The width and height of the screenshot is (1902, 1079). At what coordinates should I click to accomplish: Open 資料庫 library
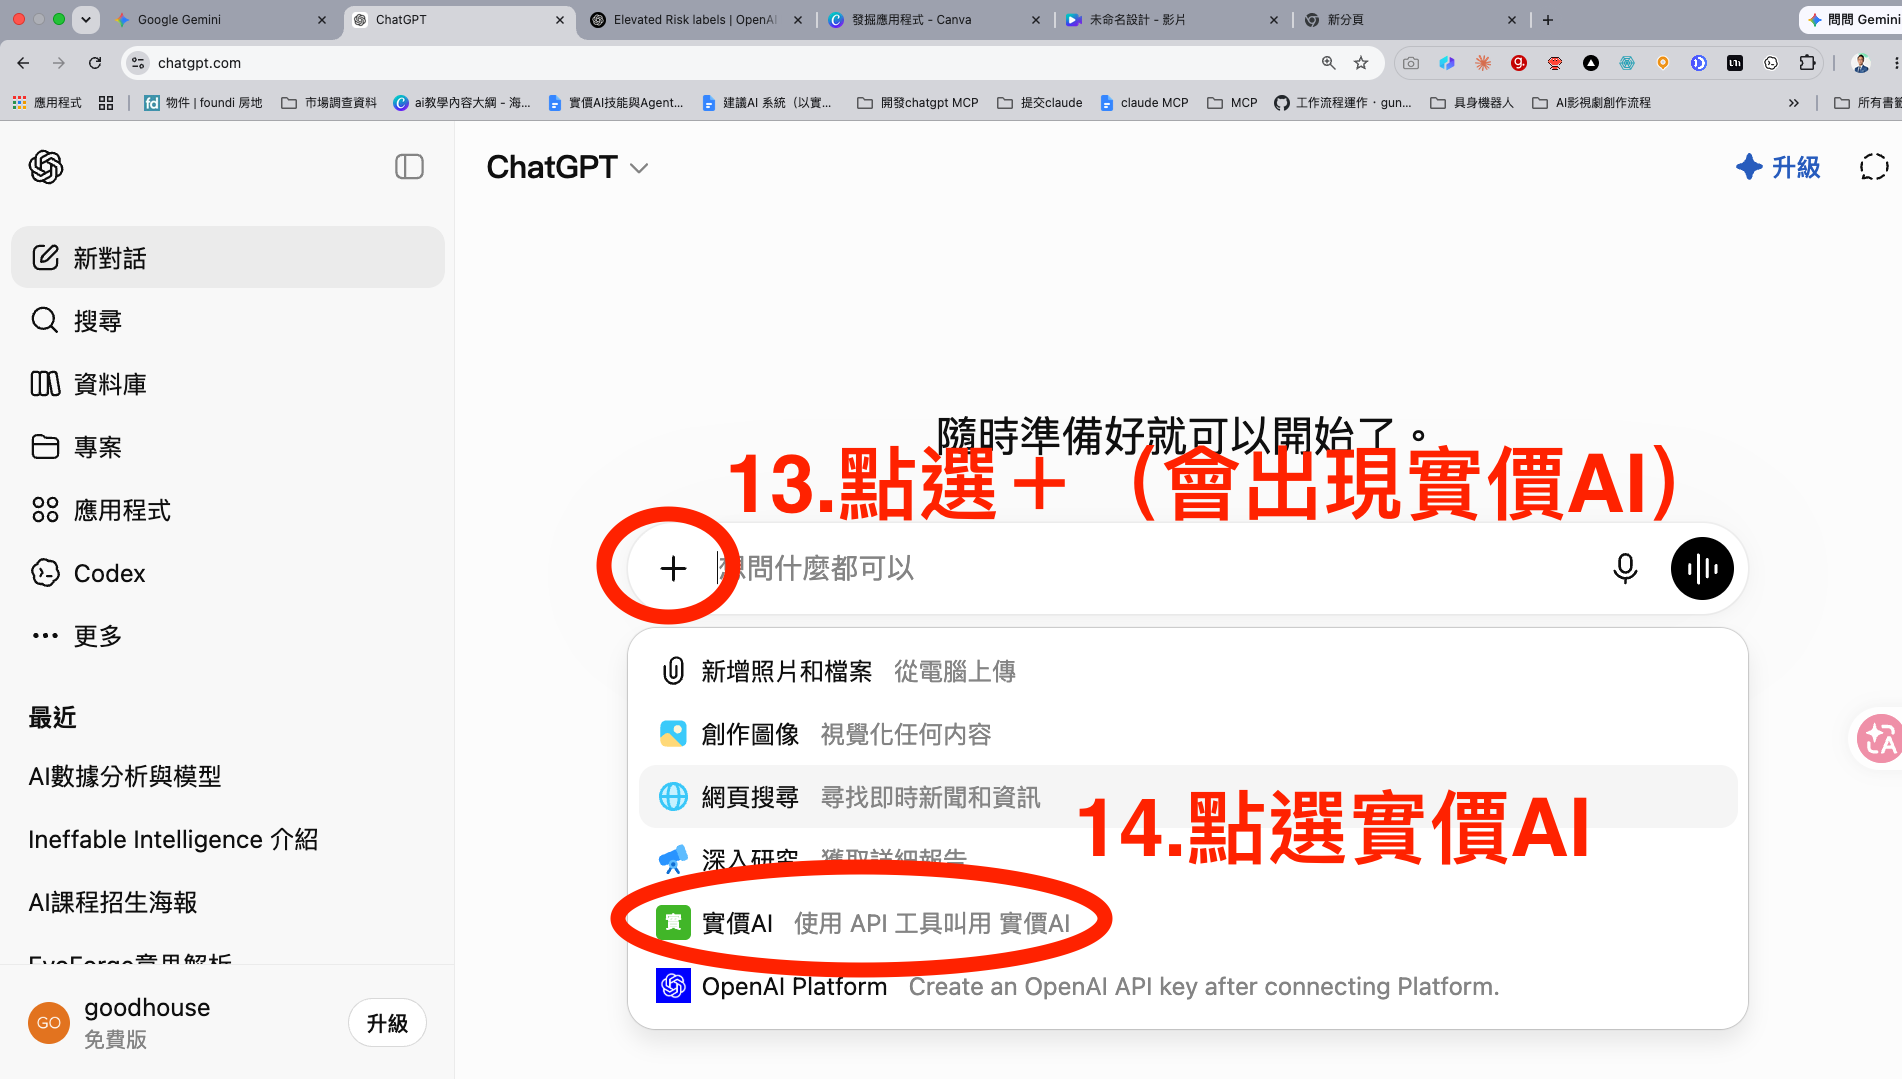[228, 384]
